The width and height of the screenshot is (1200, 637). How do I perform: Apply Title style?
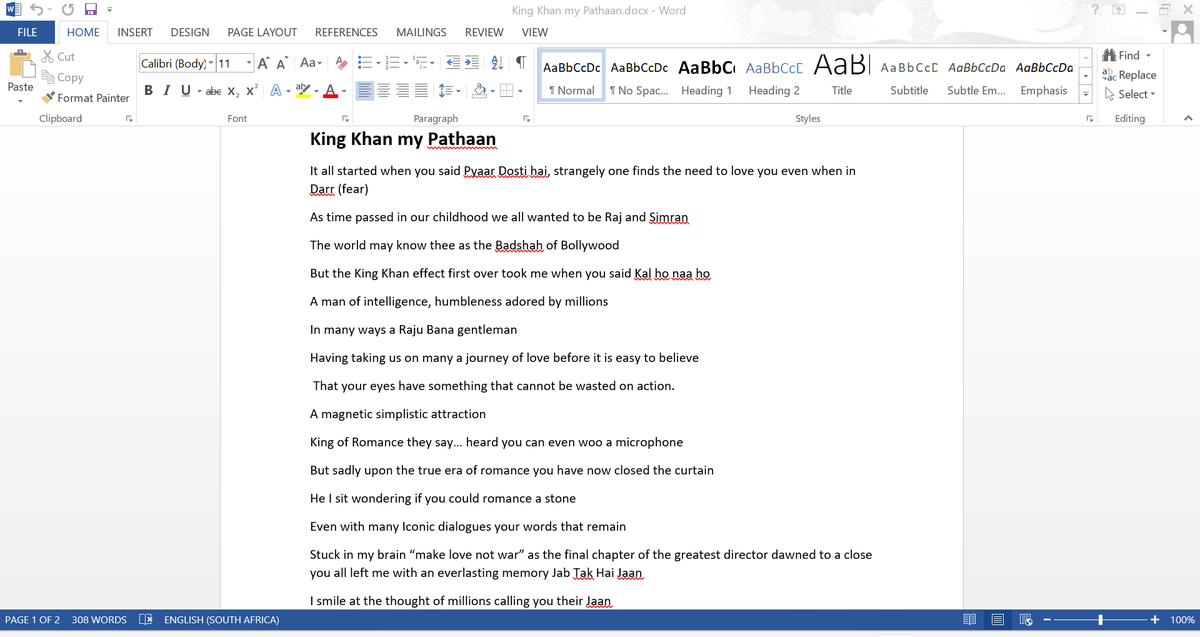click(842, 75)
